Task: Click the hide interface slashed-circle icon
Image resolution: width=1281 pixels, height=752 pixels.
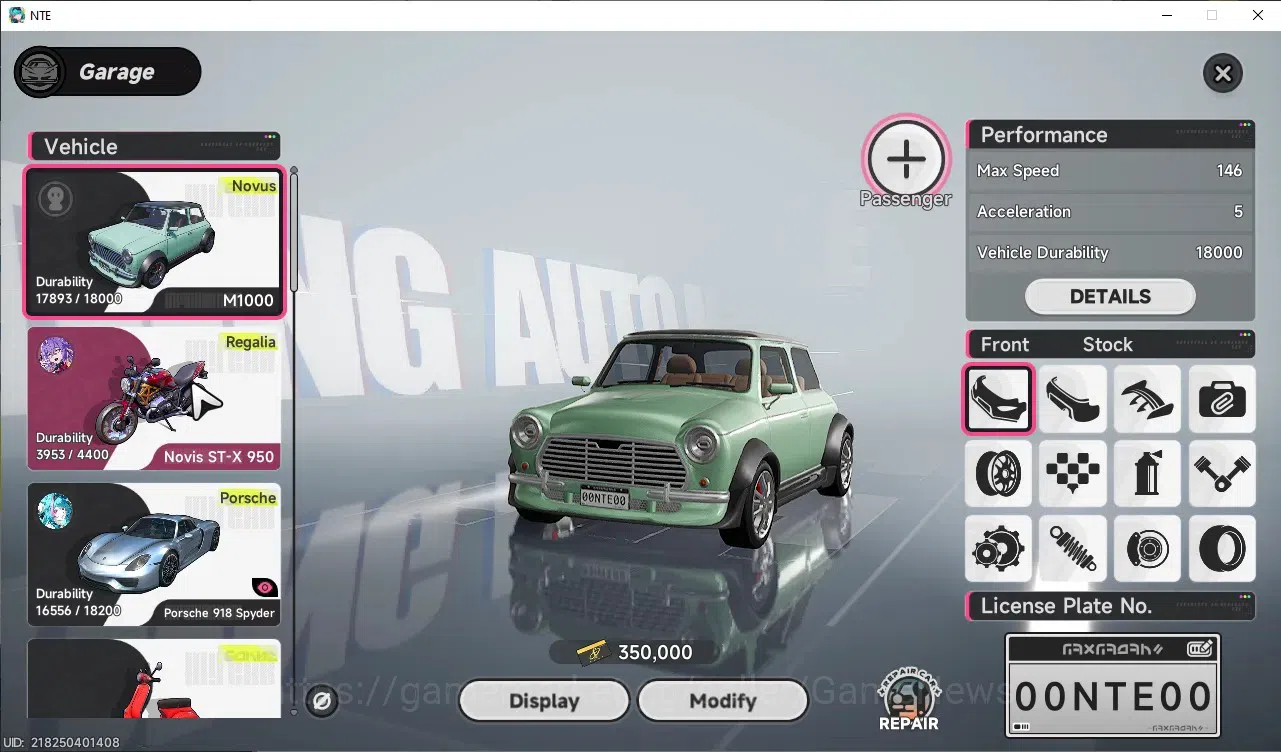Action: tap(322, 701)
